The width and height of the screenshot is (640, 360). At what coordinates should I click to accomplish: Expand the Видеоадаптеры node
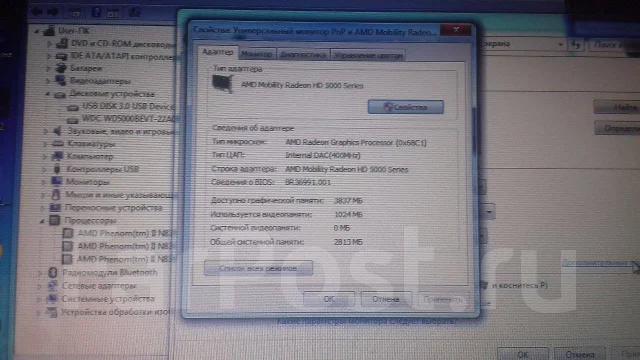(x=48, y=81)
